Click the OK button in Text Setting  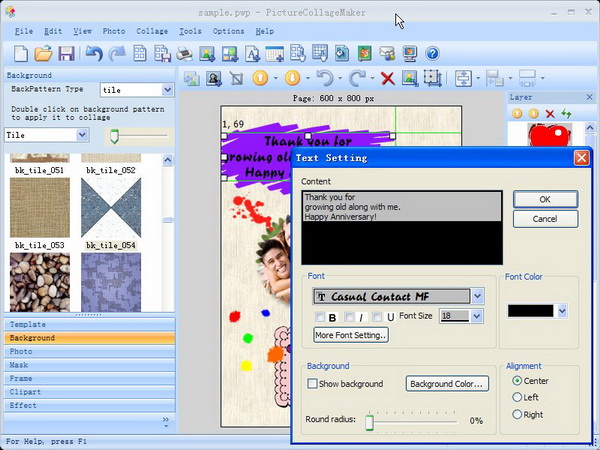545,200
